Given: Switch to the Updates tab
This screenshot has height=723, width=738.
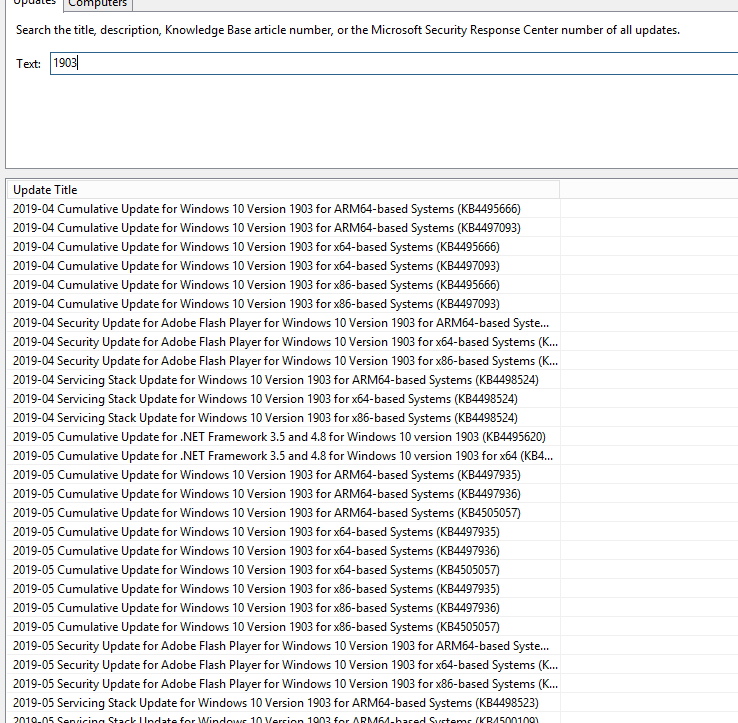Looking at the screenshot, I should (x=34, y=3).
